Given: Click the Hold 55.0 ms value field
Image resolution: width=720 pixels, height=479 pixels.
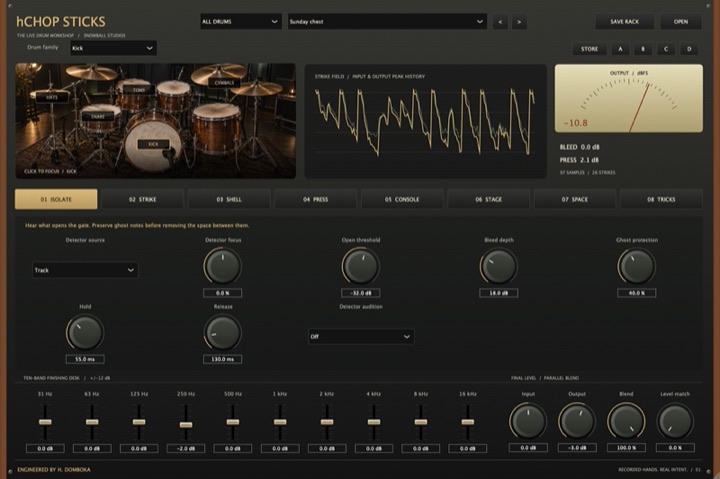Looking at the screenshot, I should click(x=85, y=359).
